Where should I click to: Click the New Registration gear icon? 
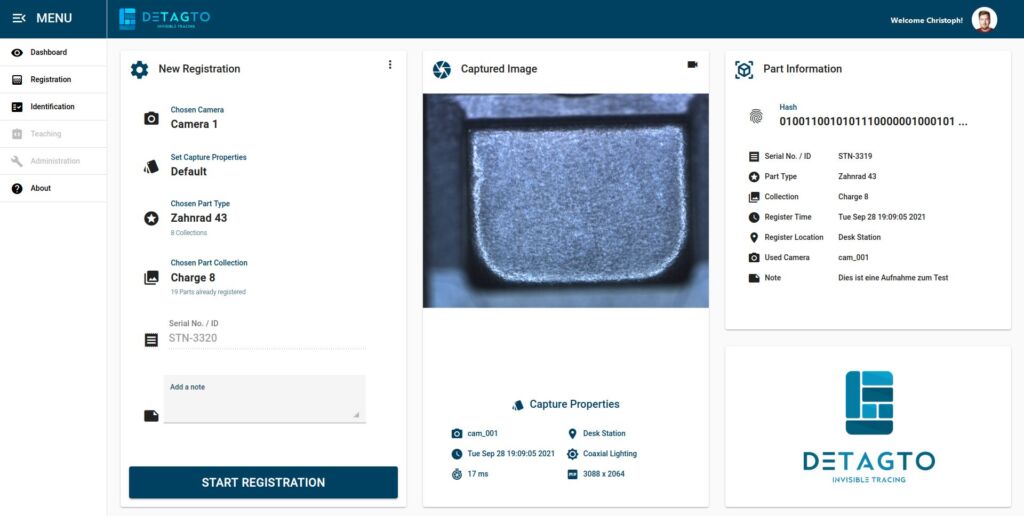[x=140, y=69]
